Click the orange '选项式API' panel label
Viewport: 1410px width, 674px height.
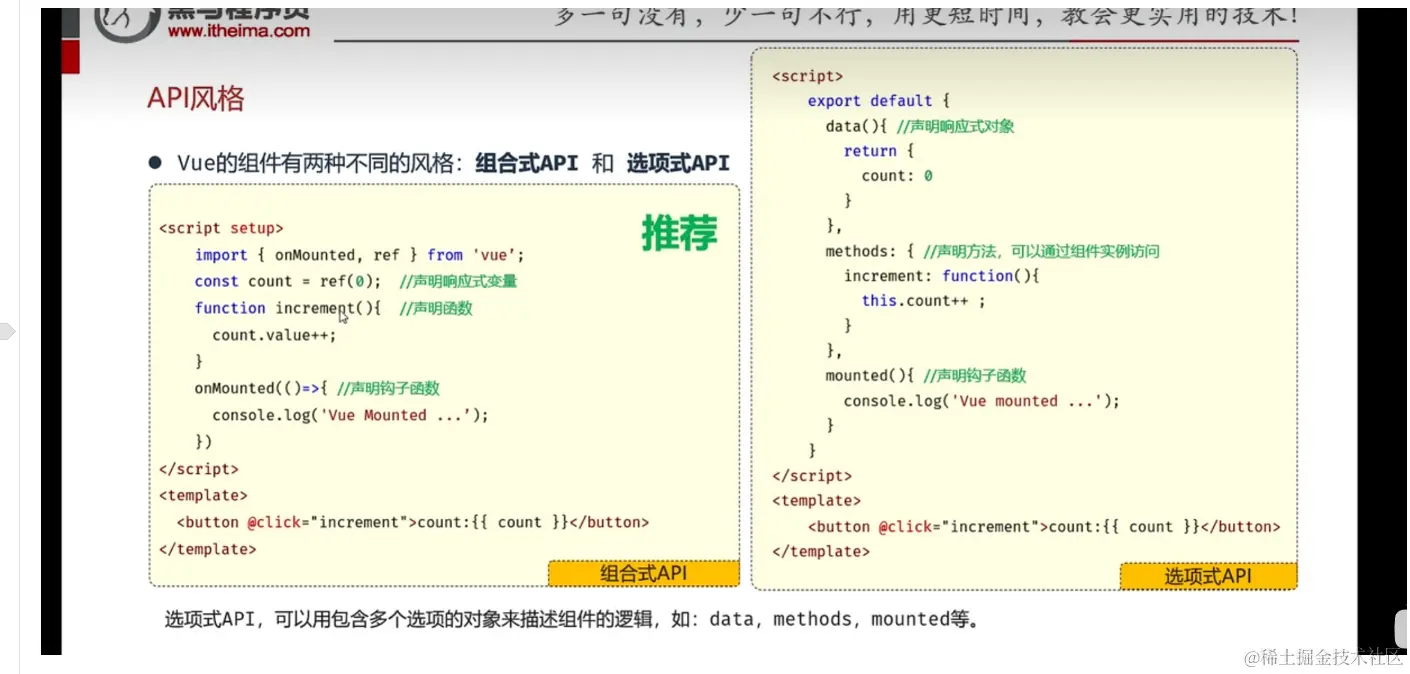pos(1208,576)
